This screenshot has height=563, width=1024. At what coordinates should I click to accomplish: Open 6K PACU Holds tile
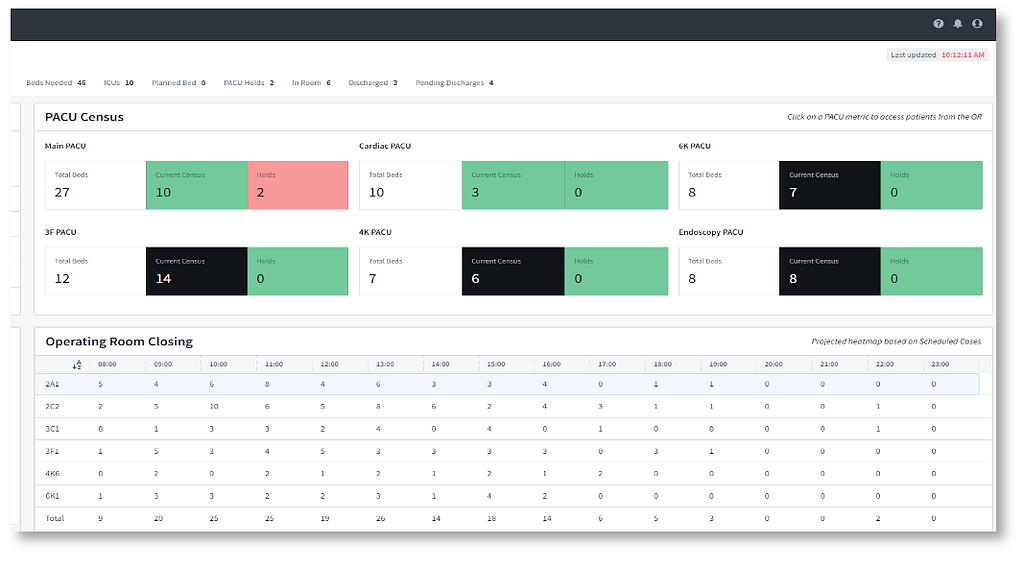932,185
